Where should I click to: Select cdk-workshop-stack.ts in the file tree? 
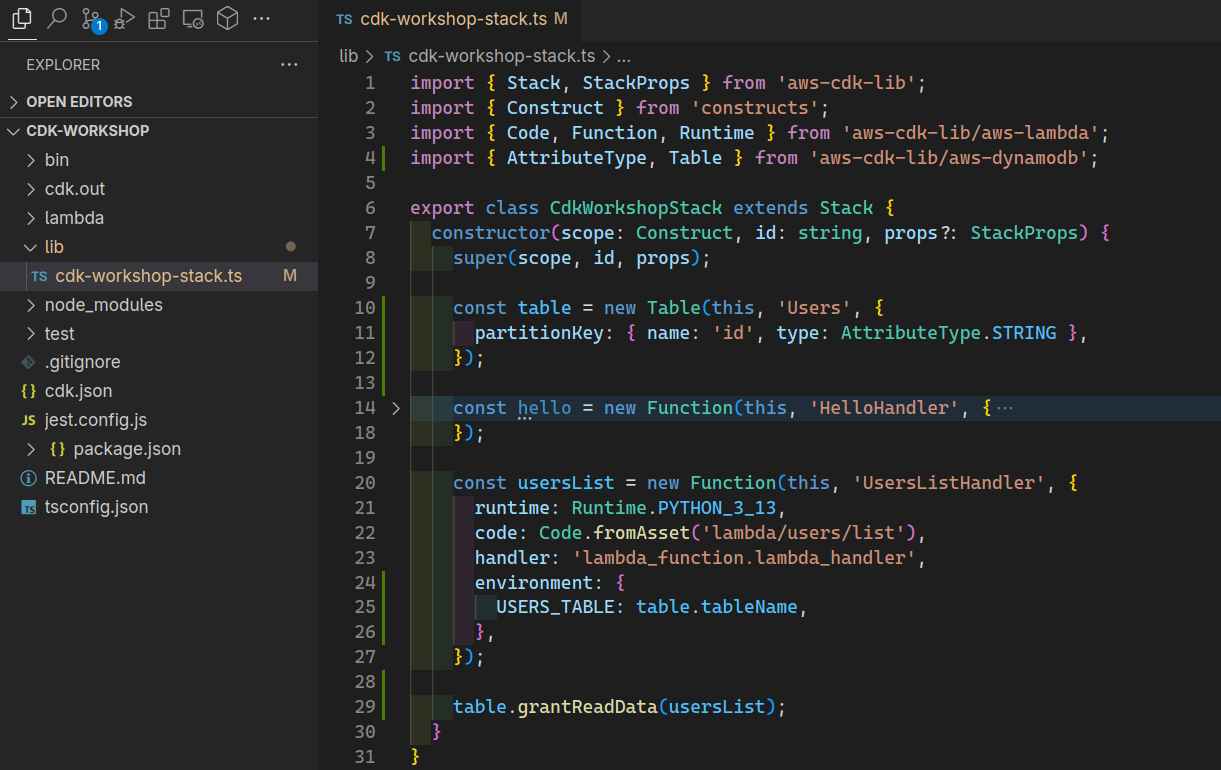[159, 276]
